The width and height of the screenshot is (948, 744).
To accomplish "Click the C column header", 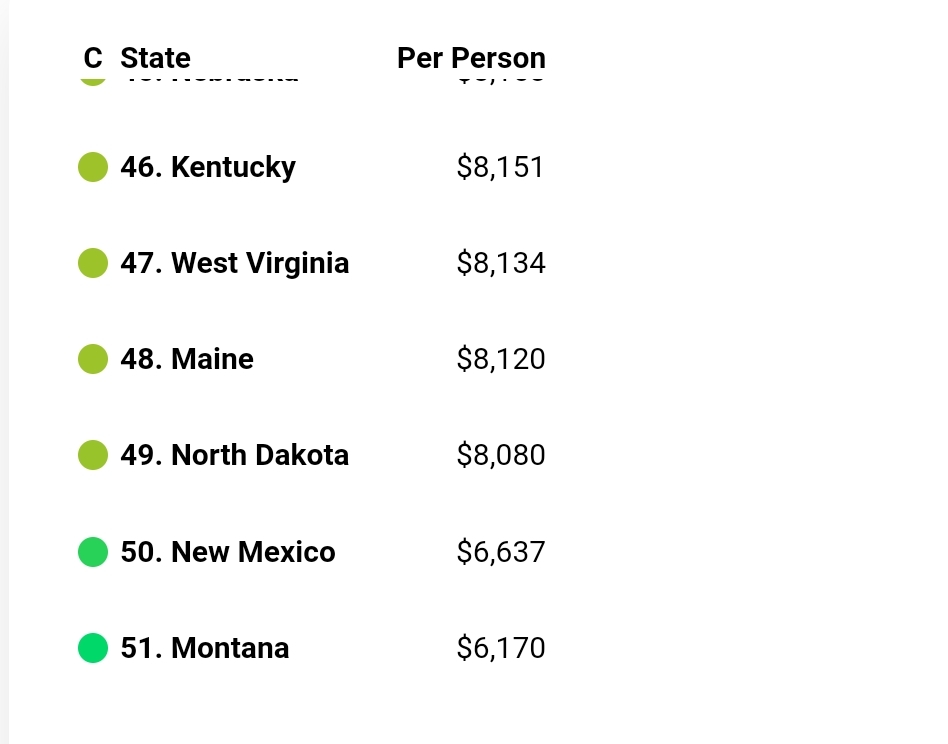I will [x=93, y=58].
